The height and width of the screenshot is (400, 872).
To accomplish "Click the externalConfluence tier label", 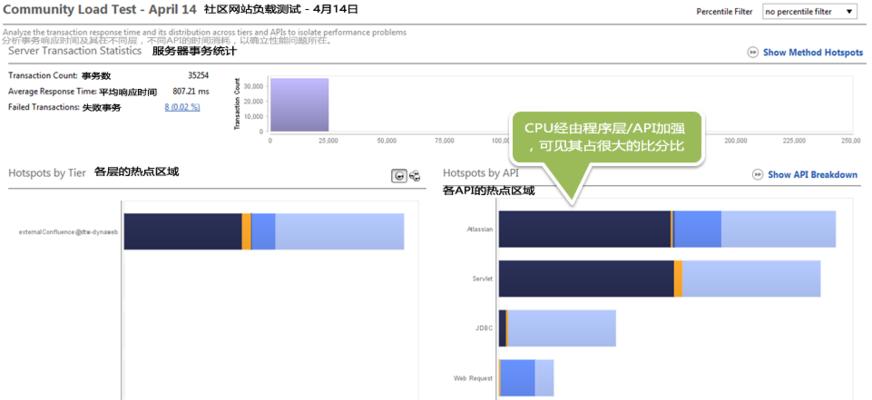I will [68, 231].
